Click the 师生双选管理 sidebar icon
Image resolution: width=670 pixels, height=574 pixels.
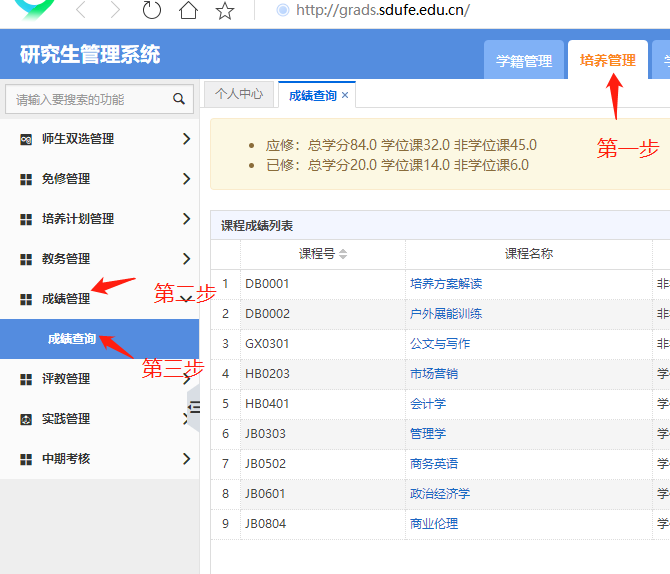[26, 139]
